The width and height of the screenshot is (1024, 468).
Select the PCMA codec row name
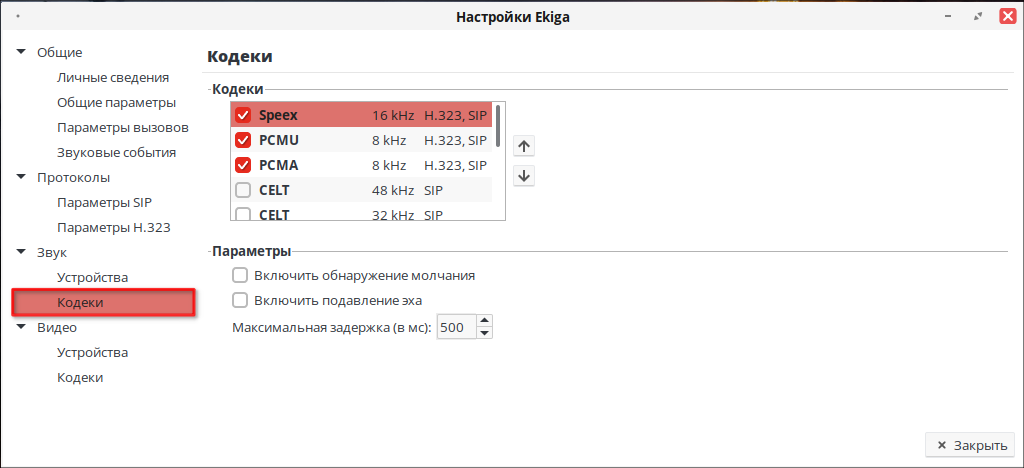click(279, 165)
